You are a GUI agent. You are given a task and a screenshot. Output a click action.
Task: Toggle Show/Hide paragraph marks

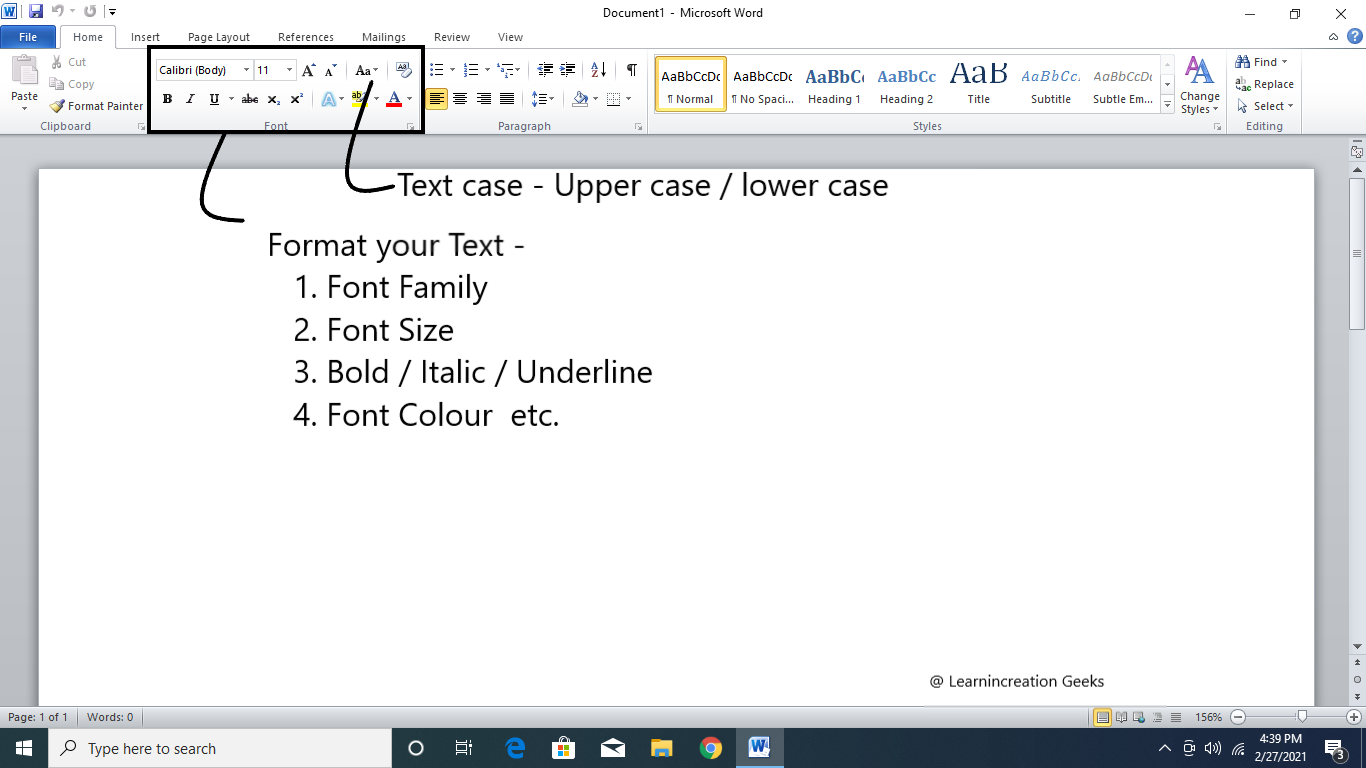[631, 70]
